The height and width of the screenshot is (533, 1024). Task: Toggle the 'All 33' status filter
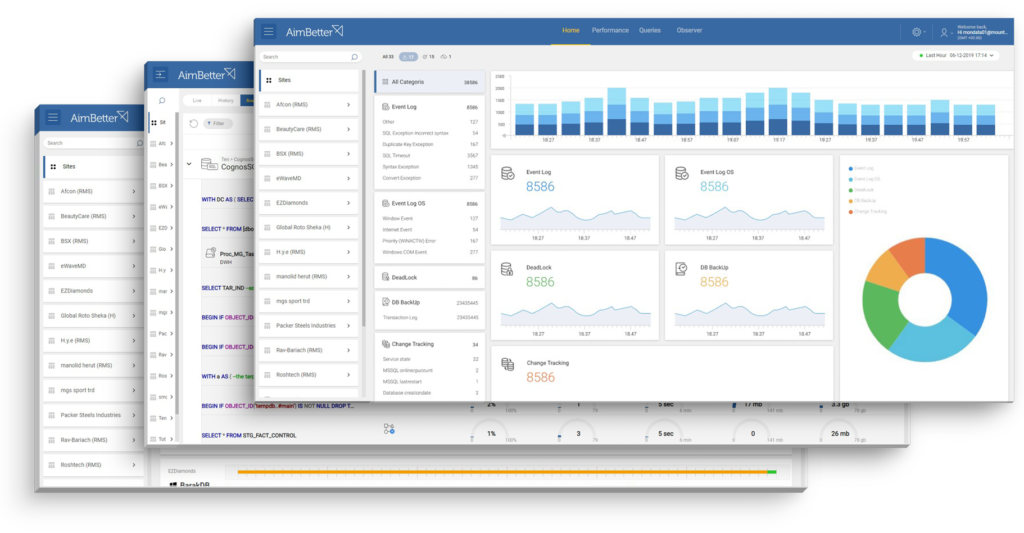[x=388, y=57]
